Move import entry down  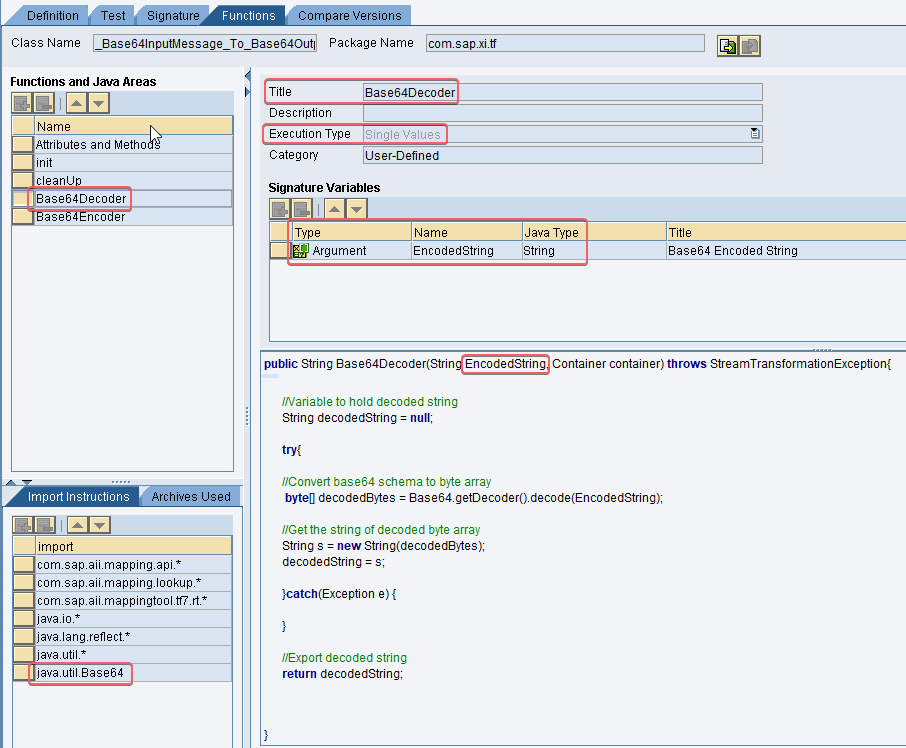coord(100,525)
